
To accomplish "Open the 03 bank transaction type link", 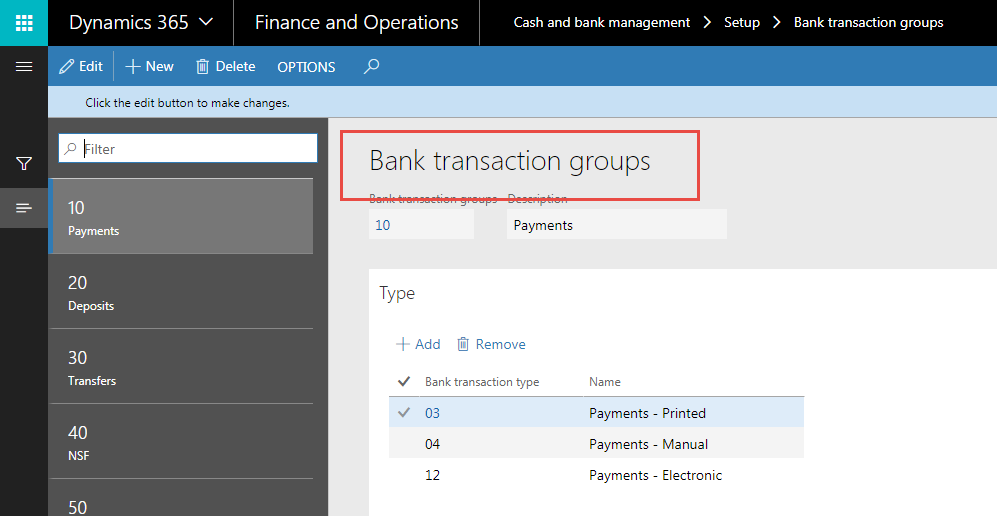I will pyautogui.click(x=432, y=413).
